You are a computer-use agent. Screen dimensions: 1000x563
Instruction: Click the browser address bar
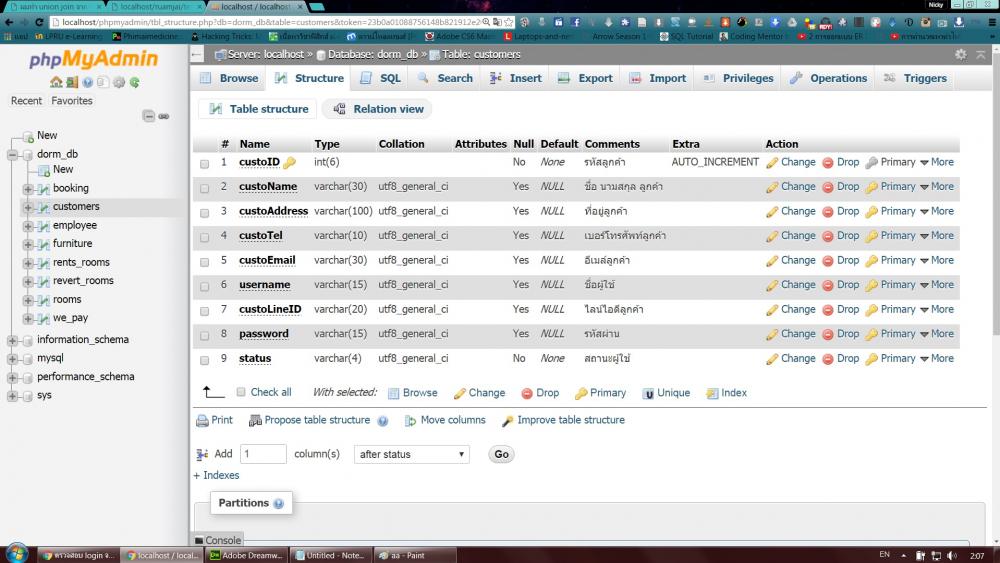click(x=273, y=22)
